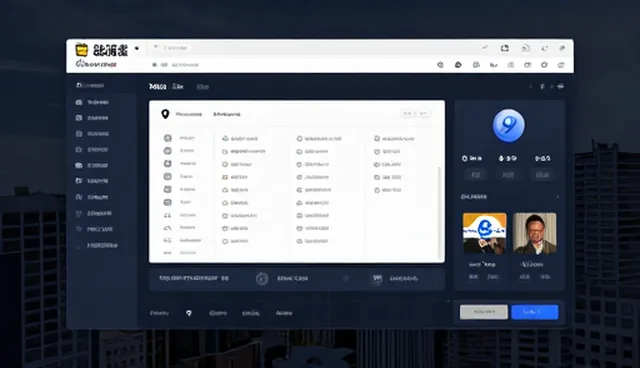Open the thumbnail with blue logo on orange
The image size is (640, 368).
click(484, 233)
